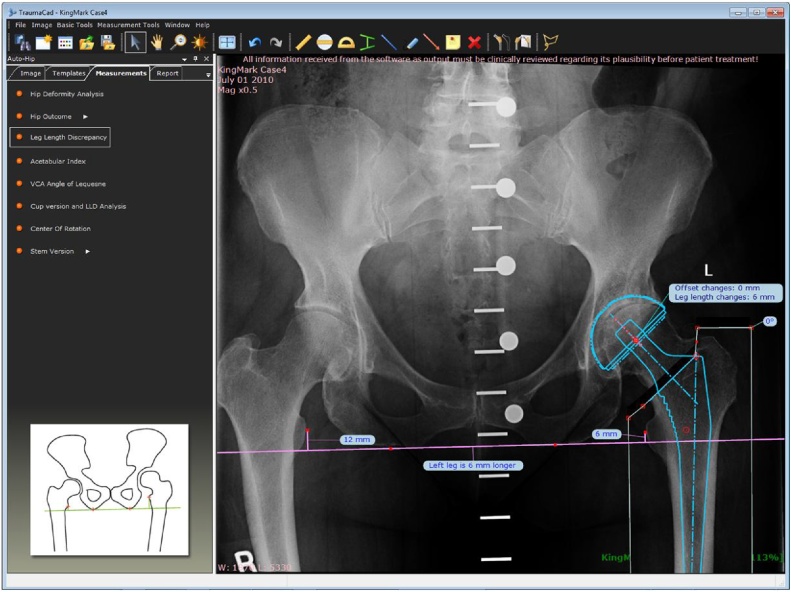Open the Measurement Tools menu

[128, 25]
